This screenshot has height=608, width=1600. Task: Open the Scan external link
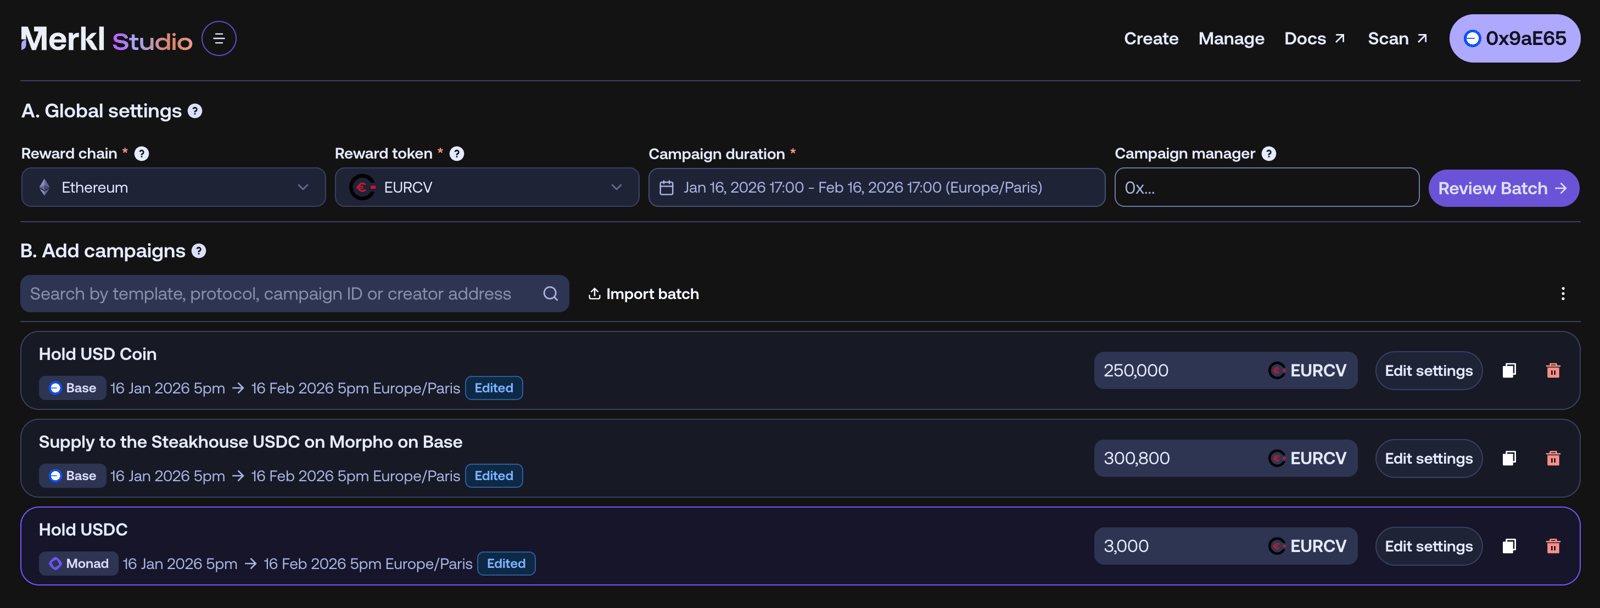tap(1398, 39)
